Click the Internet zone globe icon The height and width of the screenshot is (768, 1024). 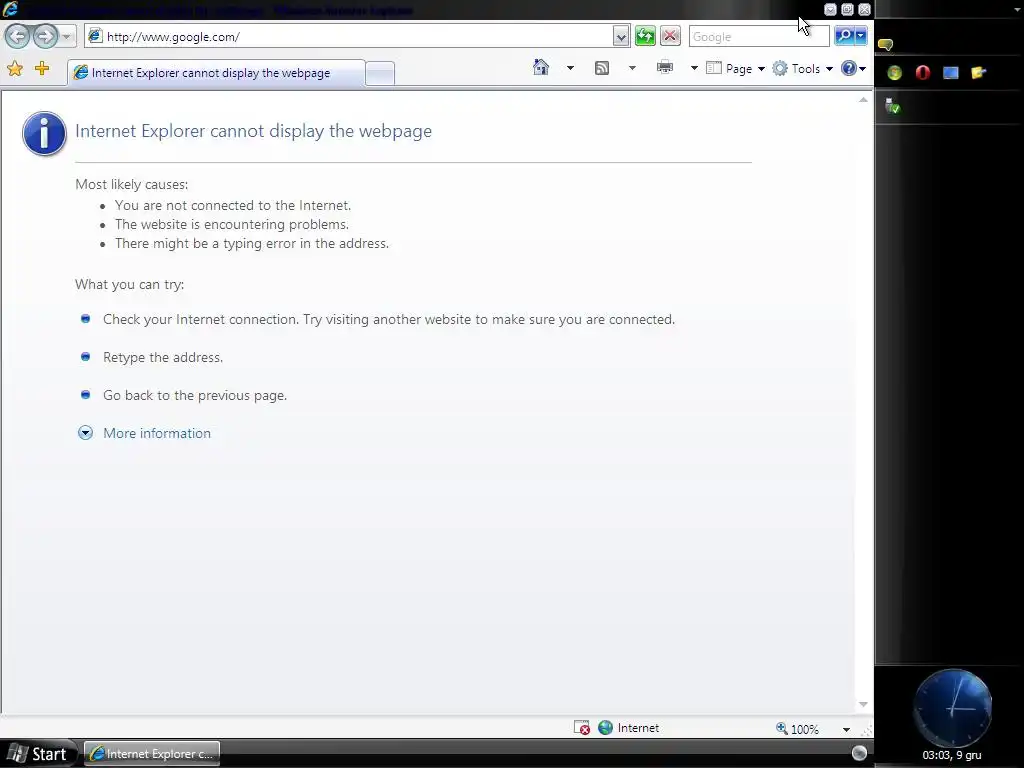tap(606, 728)
